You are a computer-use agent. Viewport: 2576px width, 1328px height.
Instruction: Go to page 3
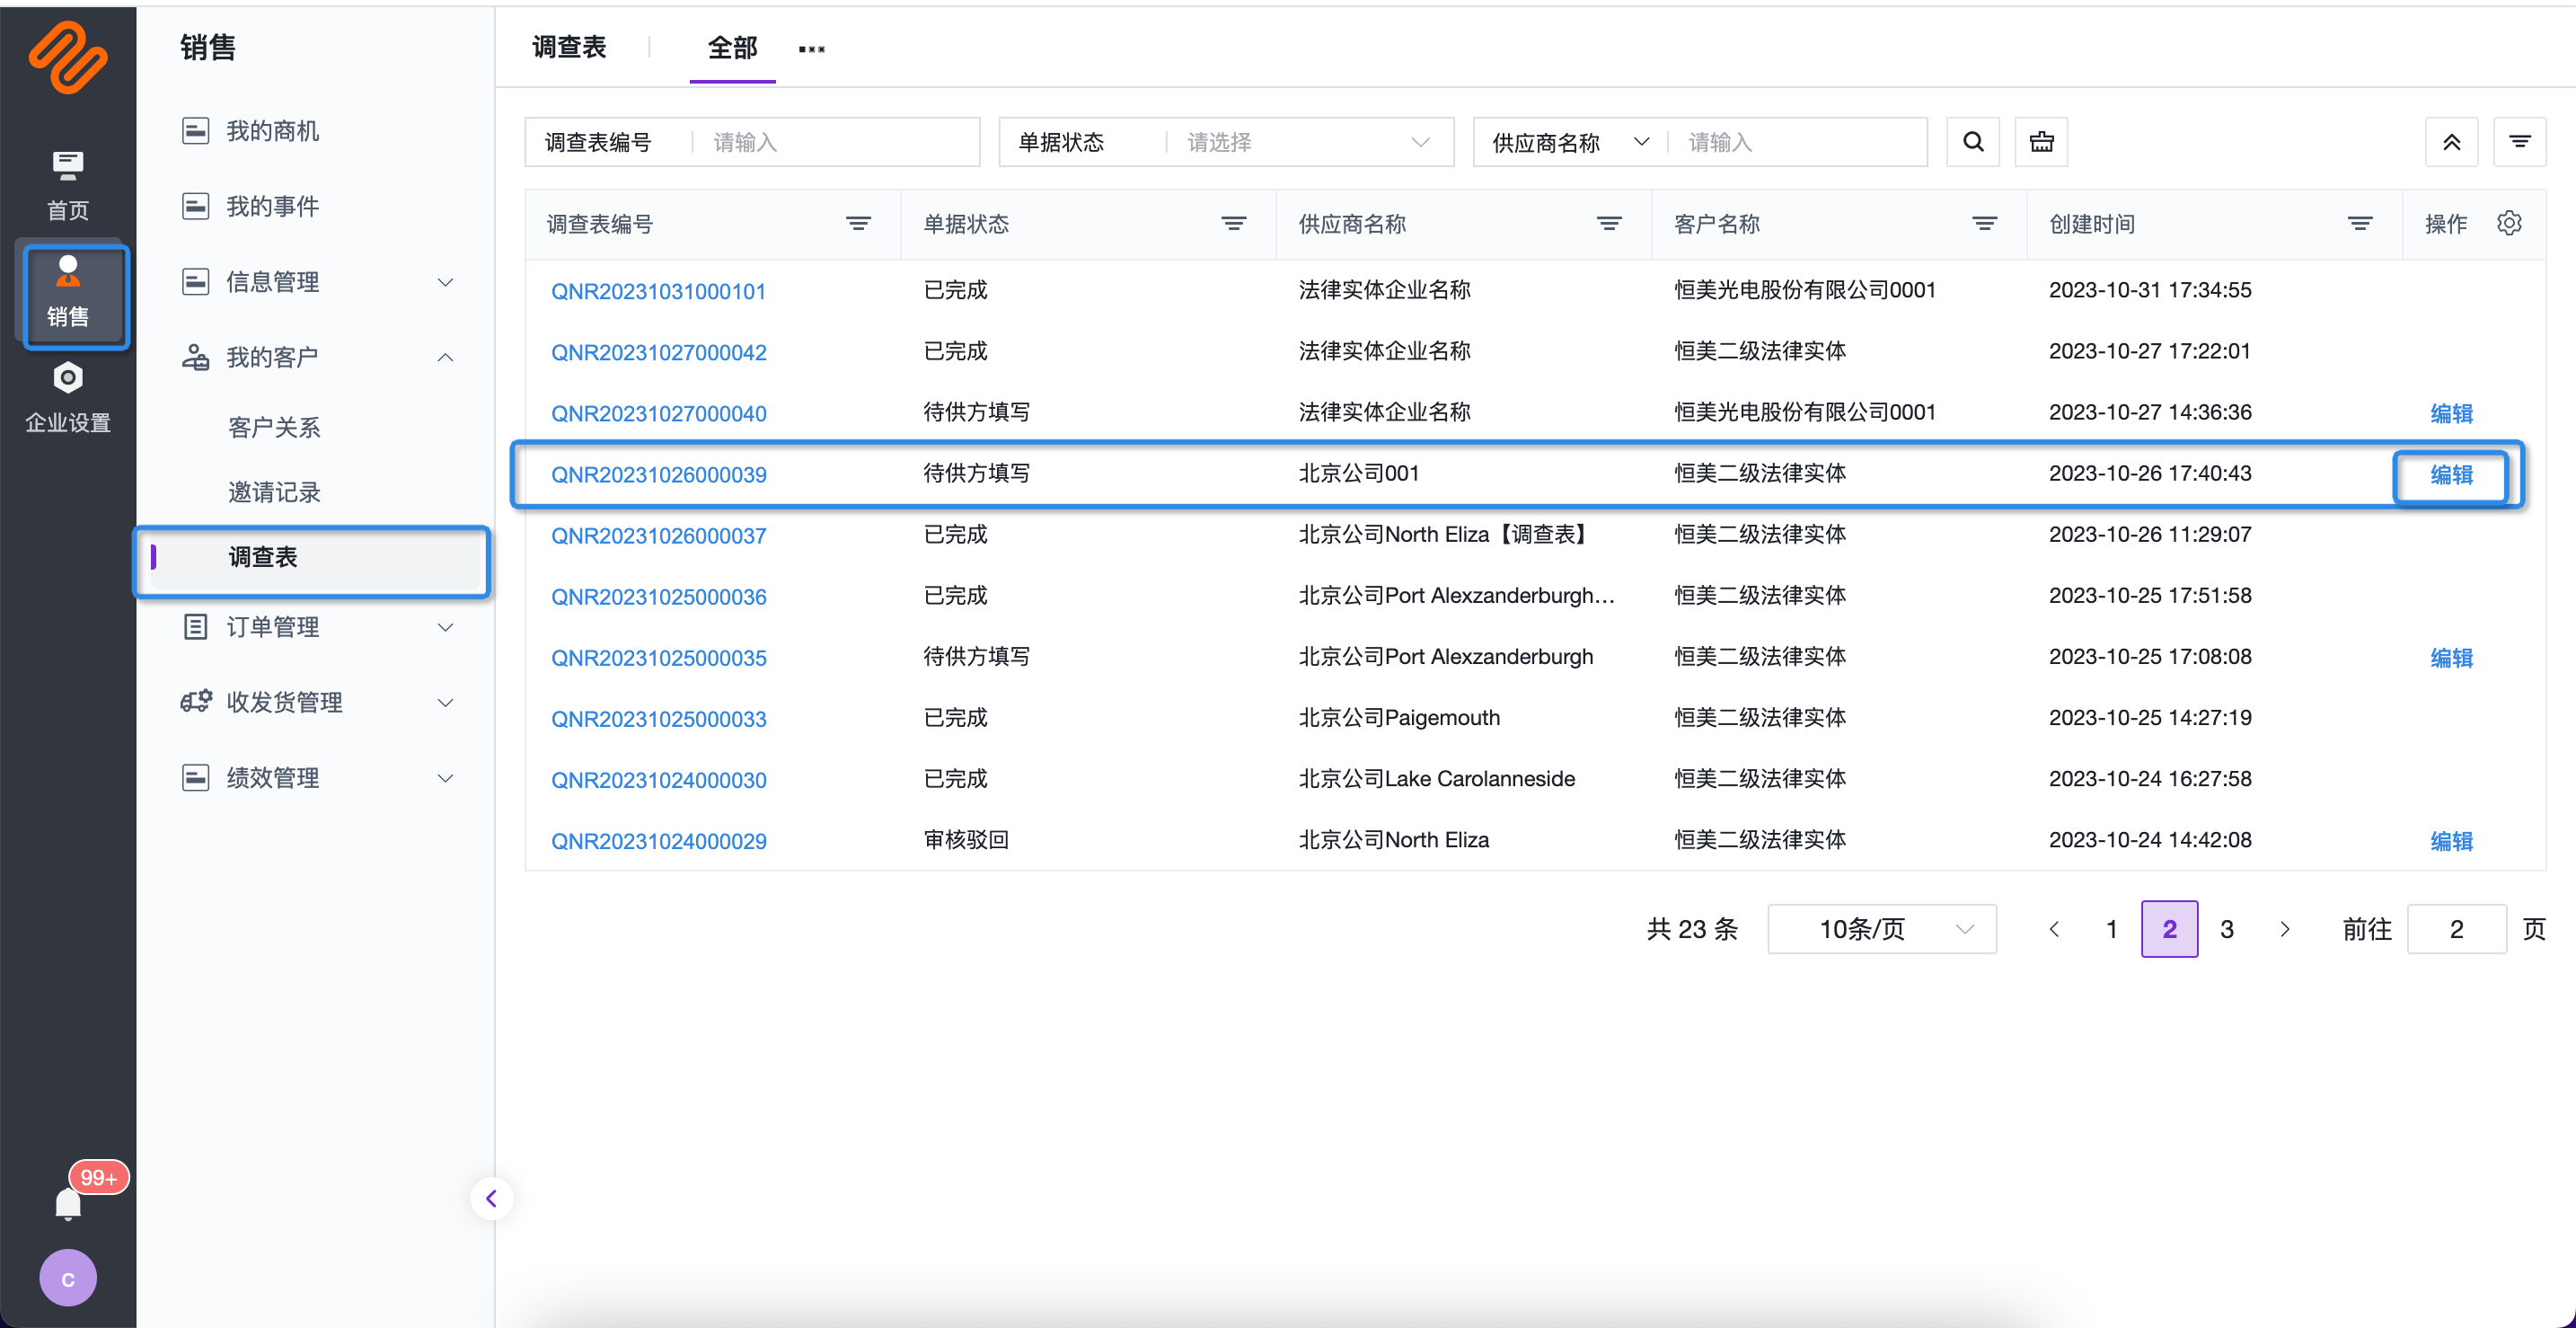[2226, 929]
